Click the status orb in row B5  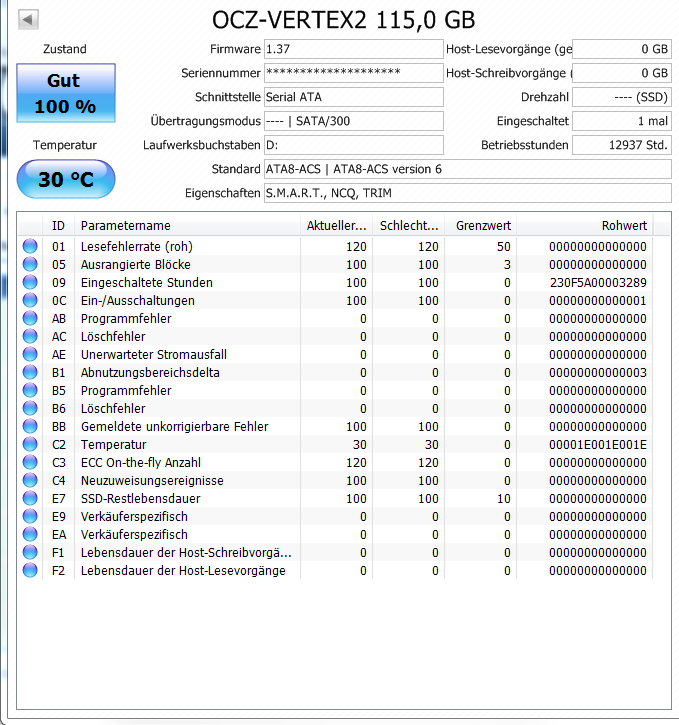click(30, 390)
